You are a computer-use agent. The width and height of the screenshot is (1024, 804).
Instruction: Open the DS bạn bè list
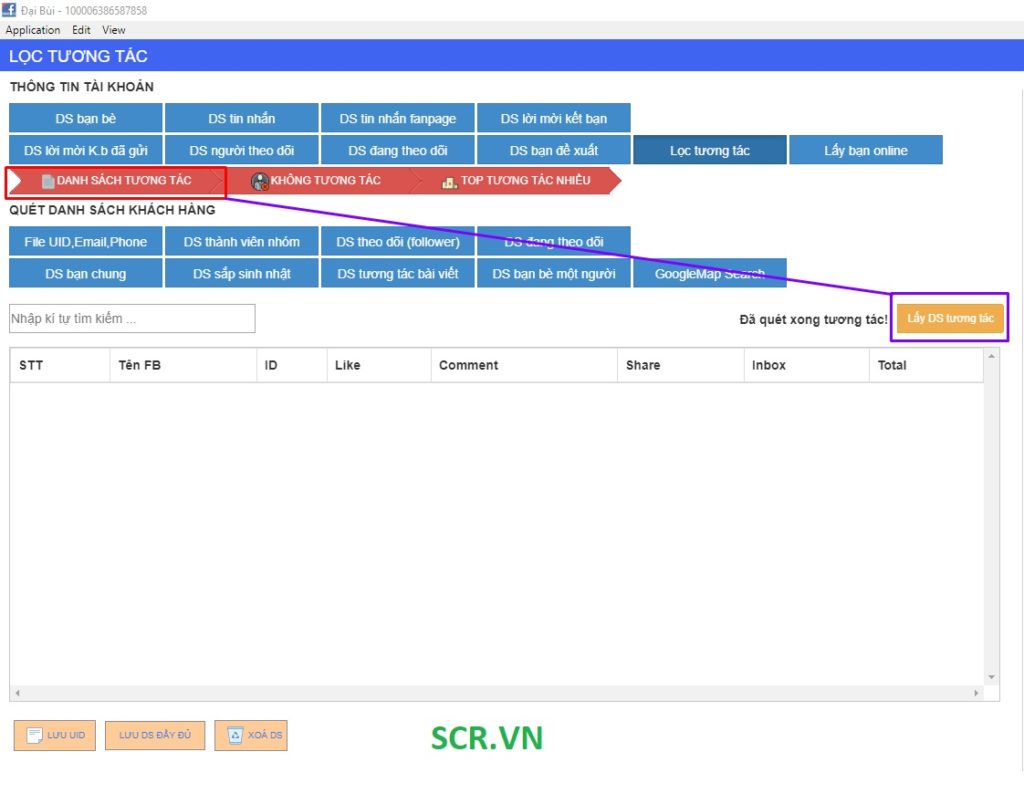[85, 119]
